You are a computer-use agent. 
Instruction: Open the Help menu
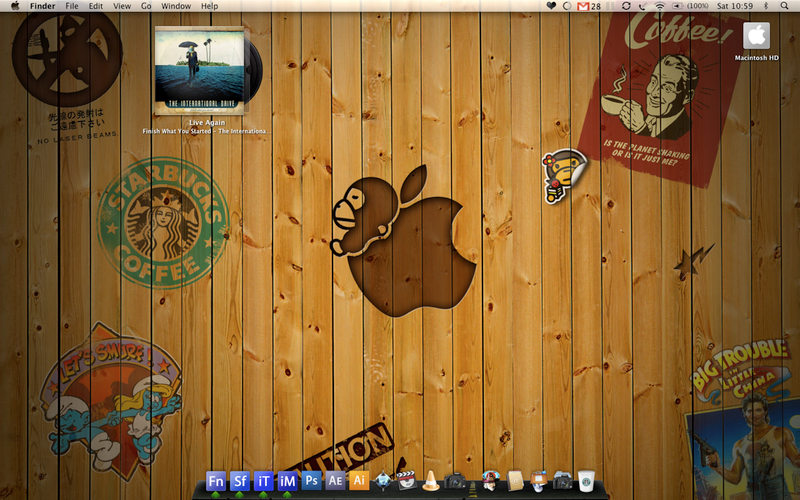coord(209,6)
